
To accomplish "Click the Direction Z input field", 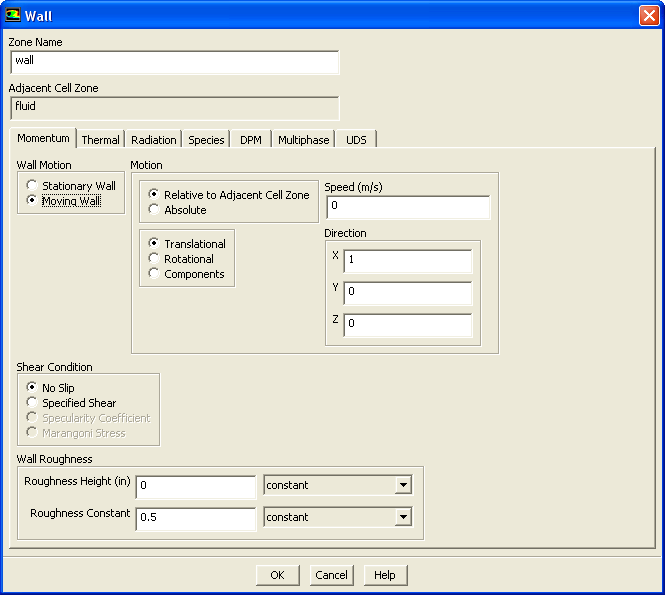I will point(408,325).
